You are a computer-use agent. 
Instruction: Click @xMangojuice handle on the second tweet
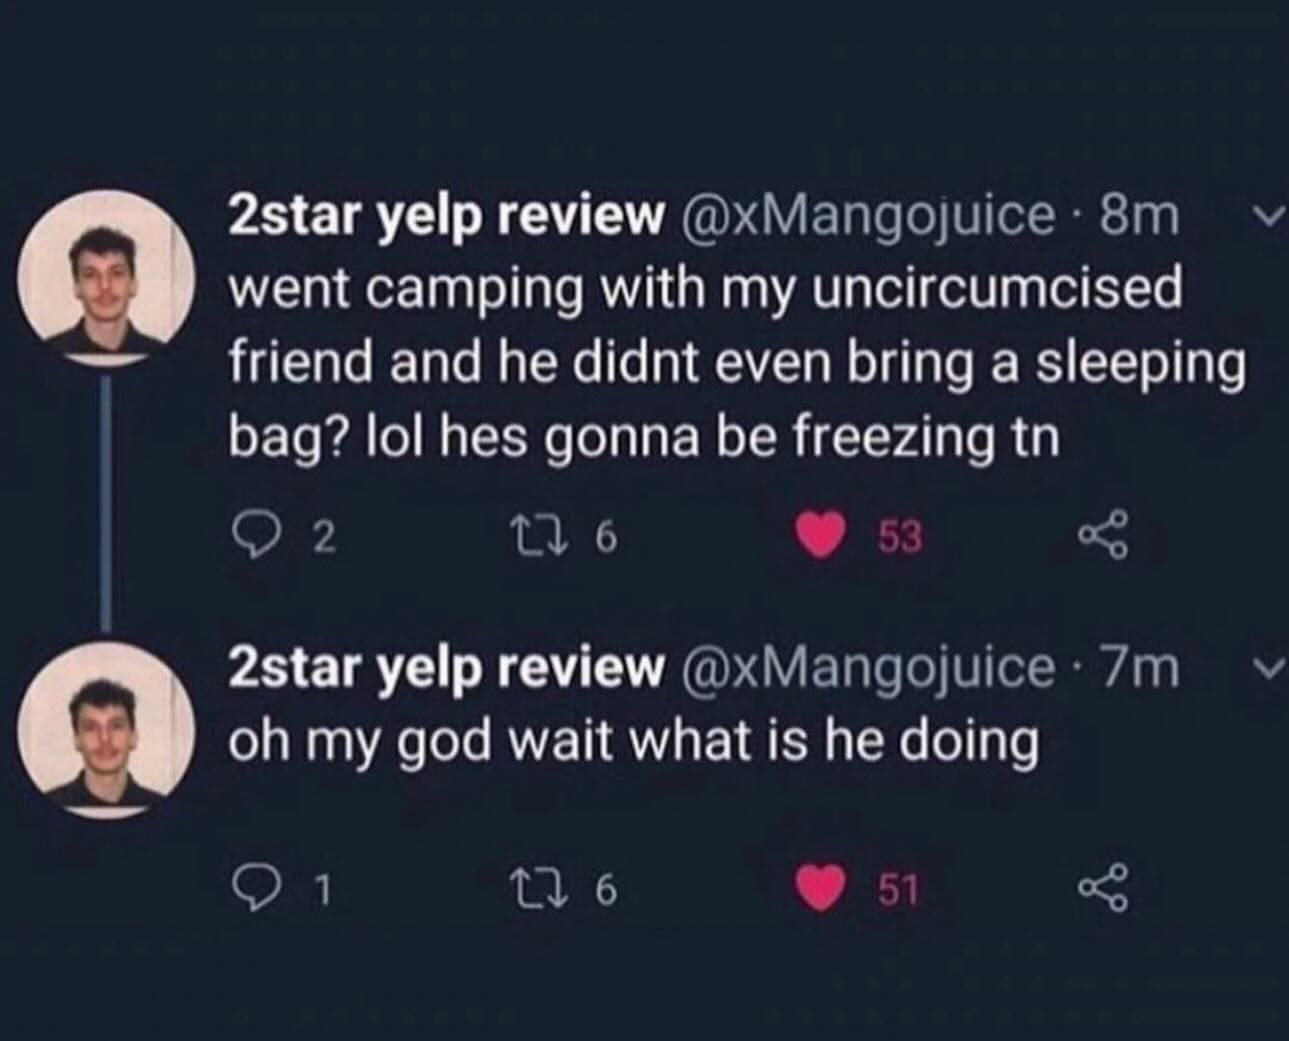pyautogui.click(x=866, y=669)
